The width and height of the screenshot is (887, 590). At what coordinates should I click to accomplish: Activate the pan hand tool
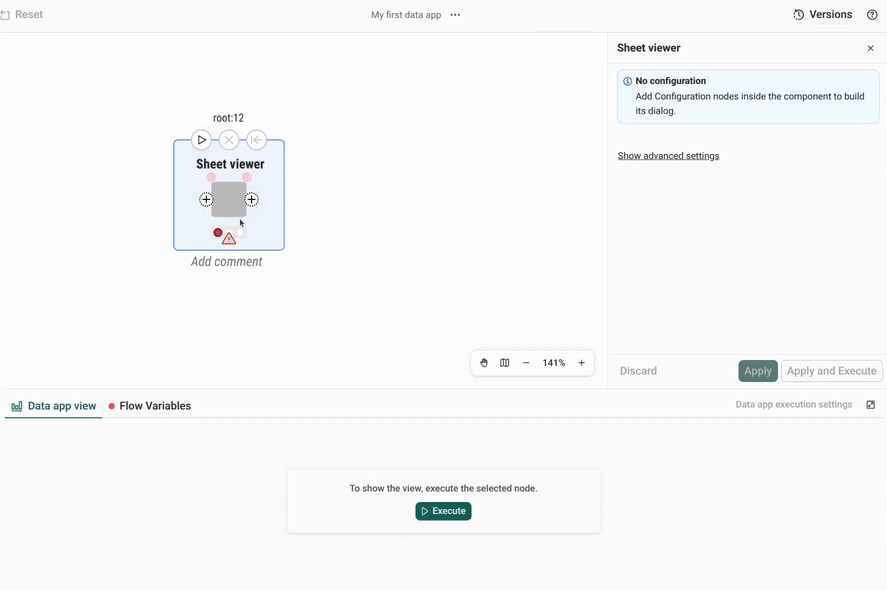point(484,363)
